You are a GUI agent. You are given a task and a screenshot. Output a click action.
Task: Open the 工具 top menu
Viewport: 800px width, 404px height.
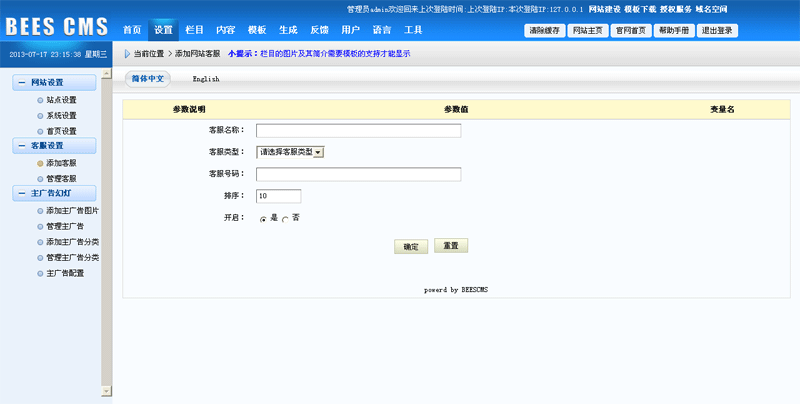413,30
